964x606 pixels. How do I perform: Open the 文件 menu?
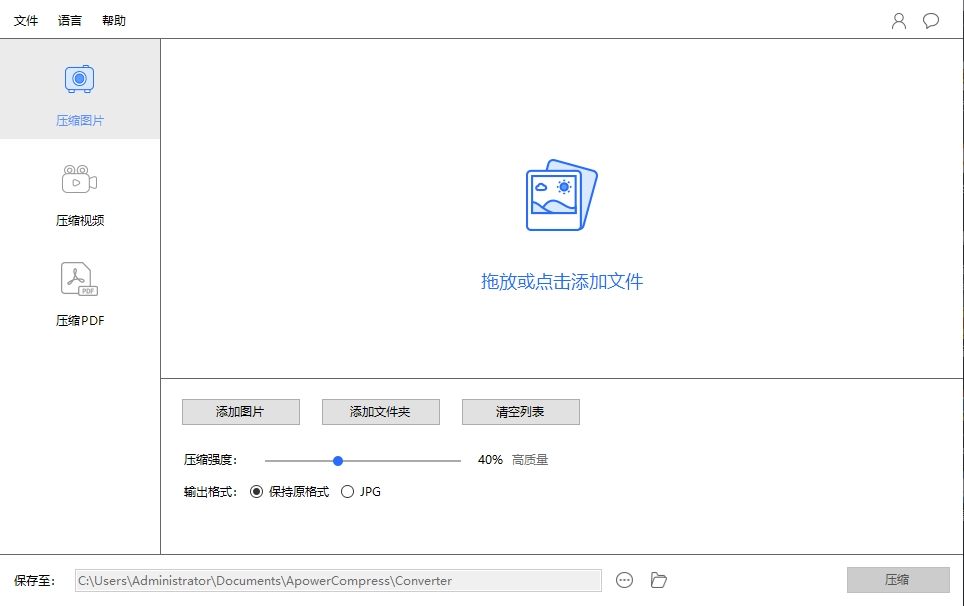26,20
